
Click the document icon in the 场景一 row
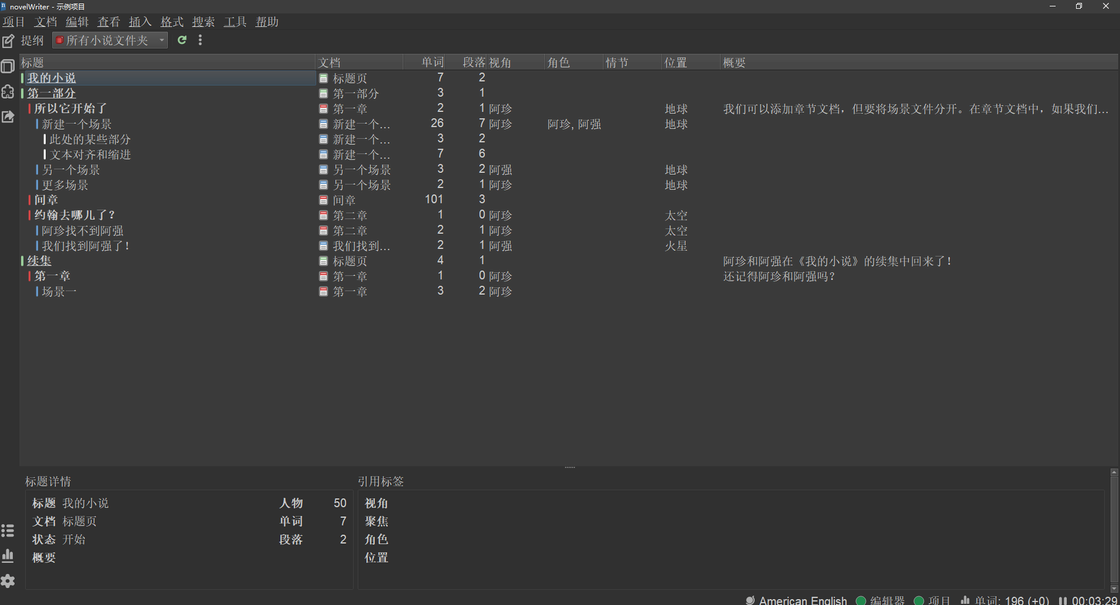pos(324,291)
